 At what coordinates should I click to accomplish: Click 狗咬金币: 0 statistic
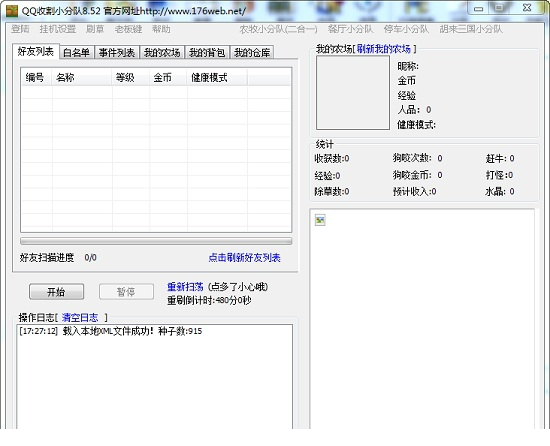pyautogui.click(x=417, y=175)
